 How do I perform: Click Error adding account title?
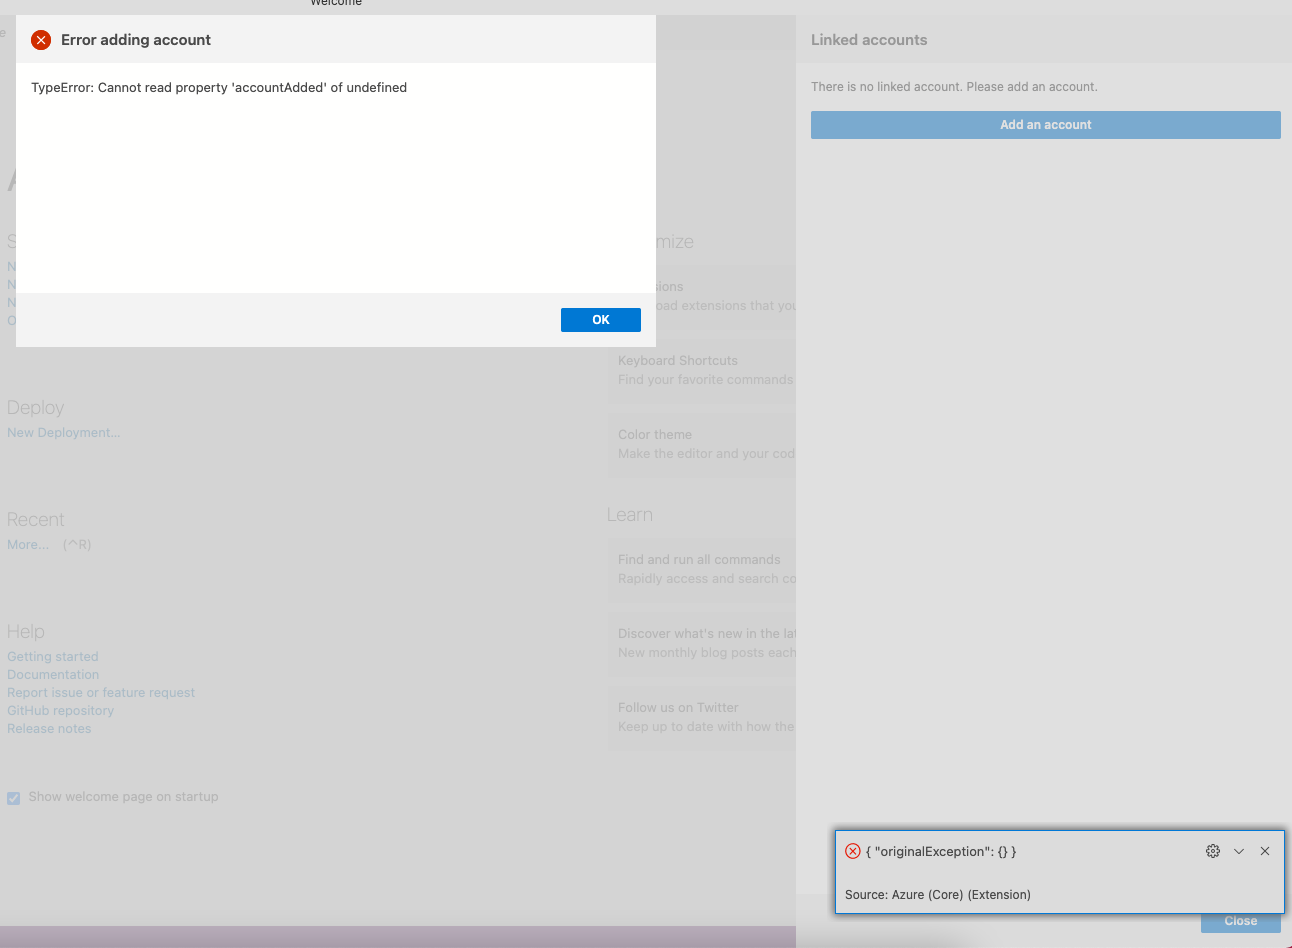click(136, 40)
